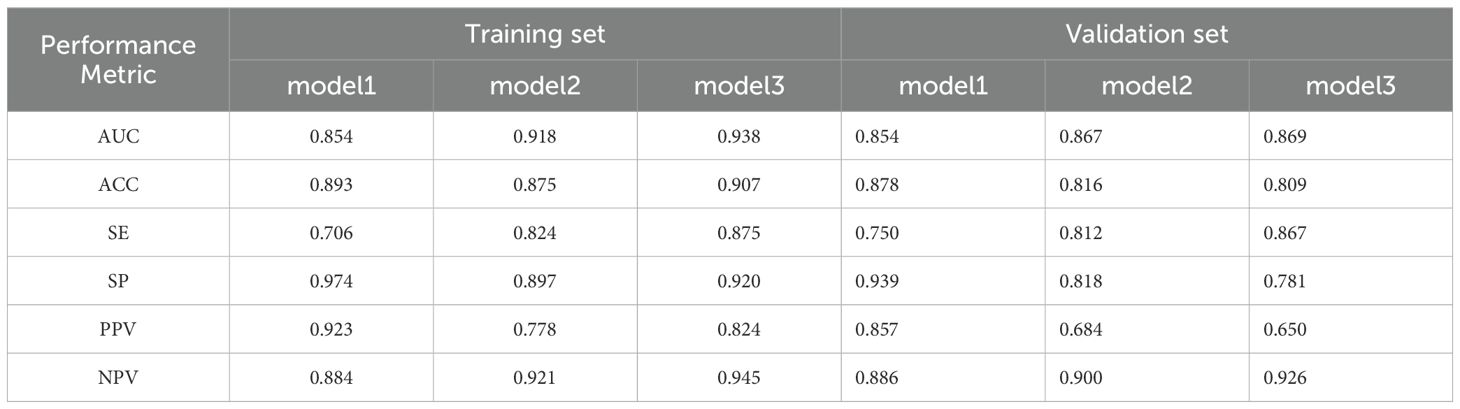The height and width of the screenshot is (409, 1460).
Task: Select the NPV row label
Action: coord(118,377)
